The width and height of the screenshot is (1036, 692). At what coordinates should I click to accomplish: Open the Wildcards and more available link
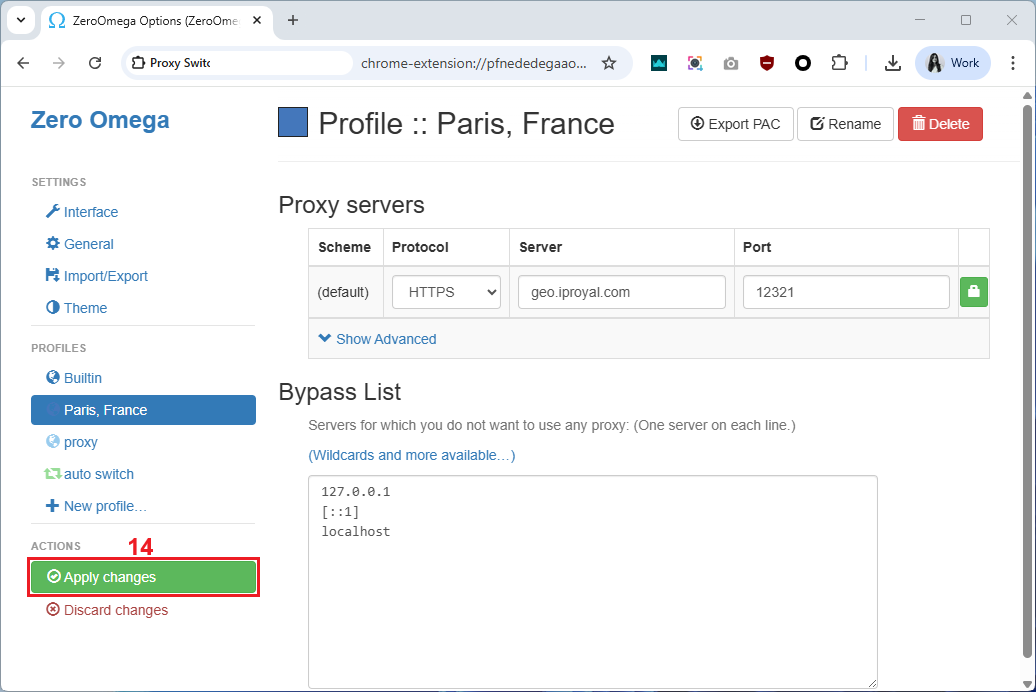click(411, 455)
